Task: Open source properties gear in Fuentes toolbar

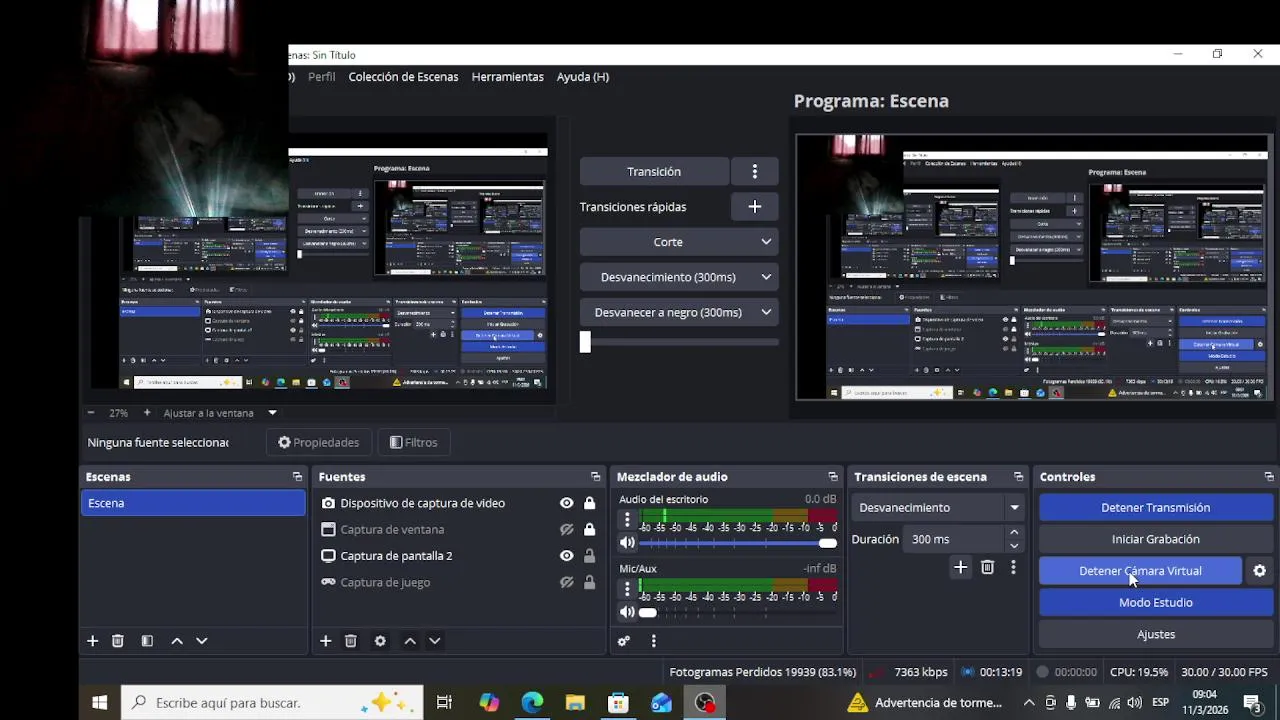Action: pyautogui.click(x=380, y=641)
